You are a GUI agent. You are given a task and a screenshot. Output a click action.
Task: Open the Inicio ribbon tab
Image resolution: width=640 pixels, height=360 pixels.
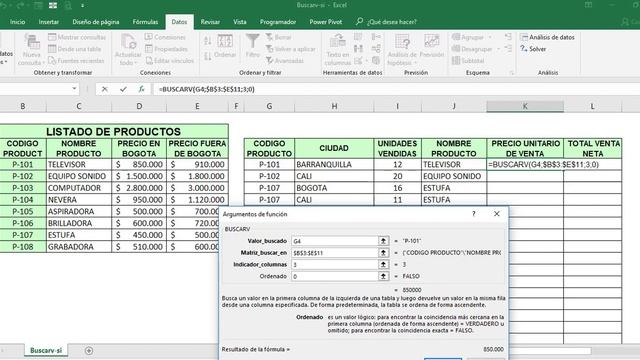click(18, 22)
